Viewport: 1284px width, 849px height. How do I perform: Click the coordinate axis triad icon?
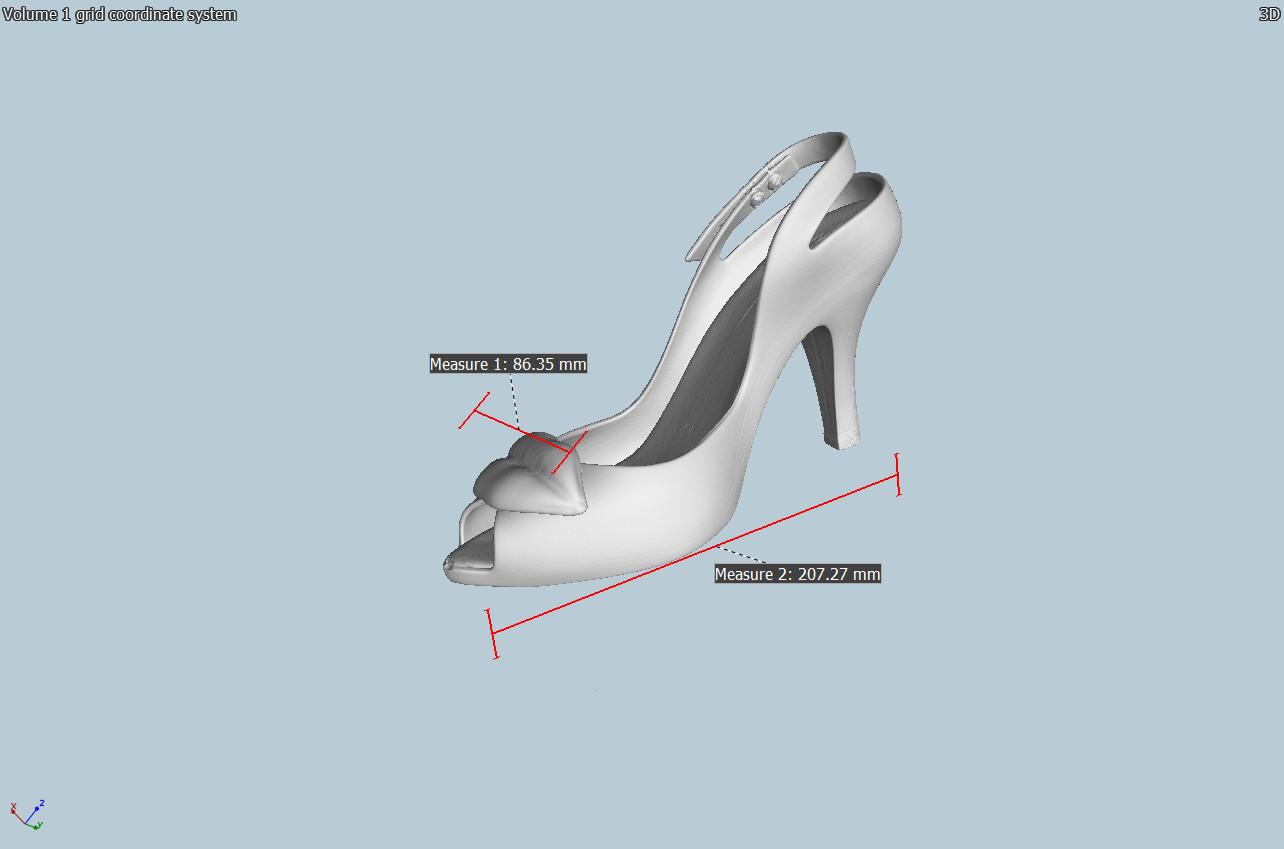(x=27, y=815)
